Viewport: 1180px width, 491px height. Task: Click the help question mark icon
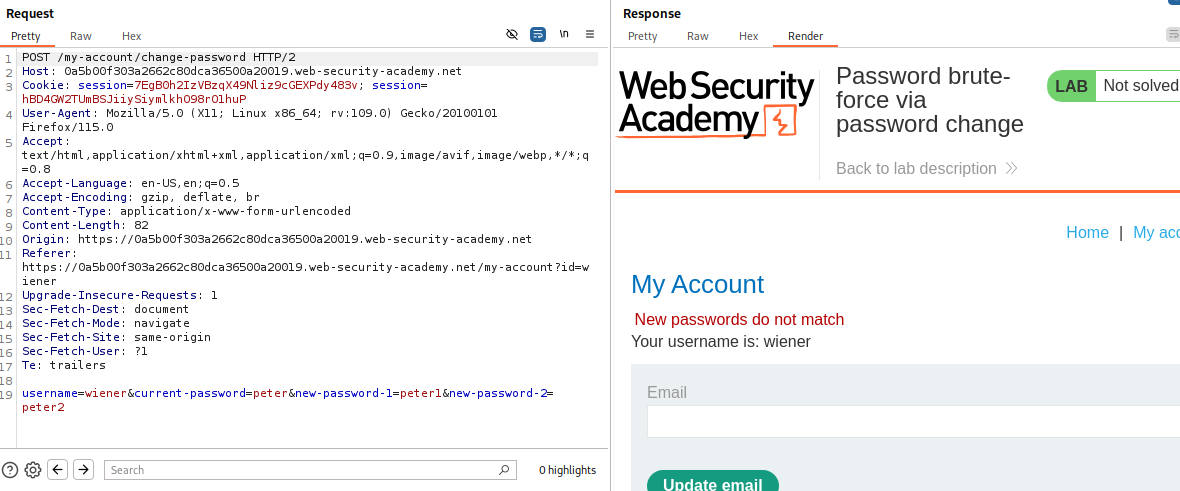[10, 470]
